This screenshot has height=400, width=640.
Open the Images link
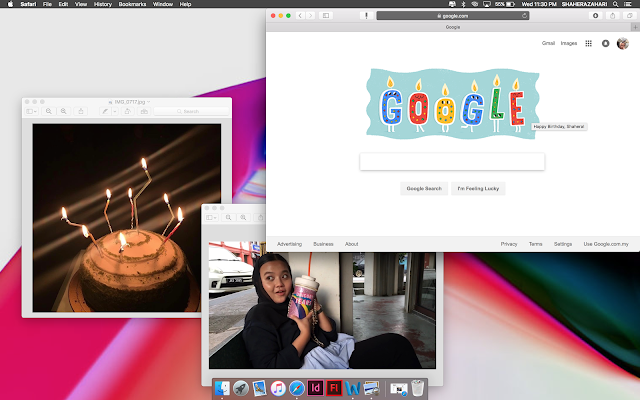point(569,43)
